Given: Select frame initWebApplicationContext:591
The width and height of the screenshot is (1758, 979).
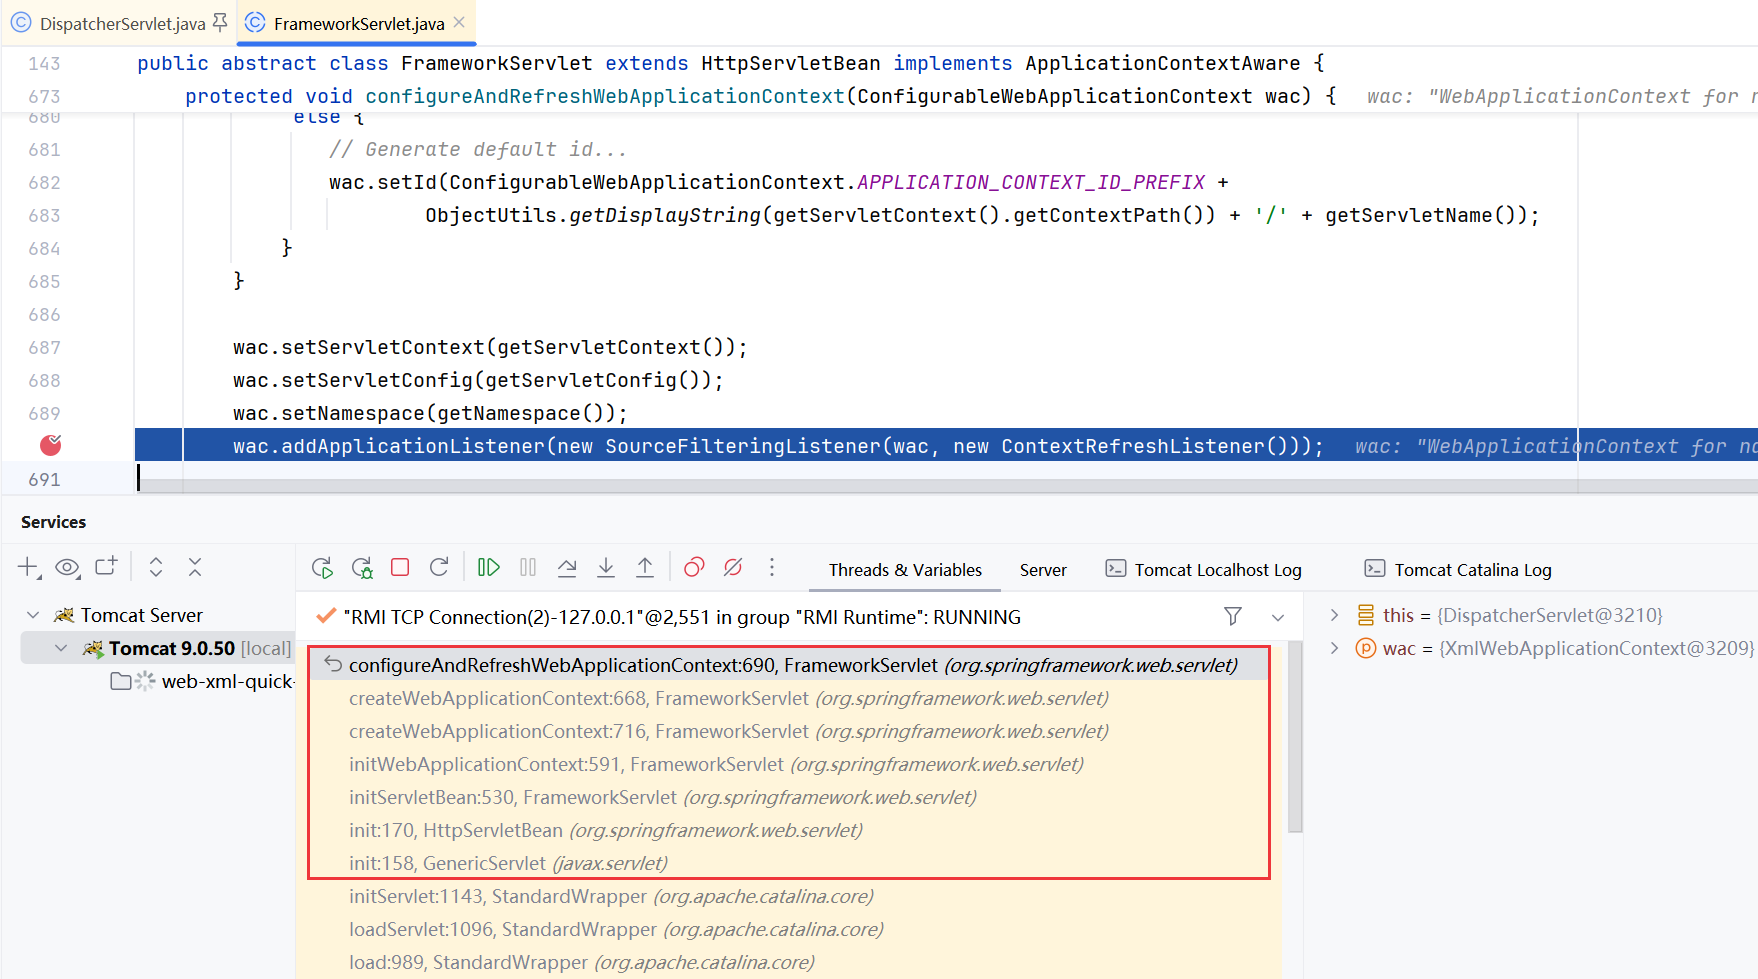Looking at the screenshot, I should [x=788, y=764].
